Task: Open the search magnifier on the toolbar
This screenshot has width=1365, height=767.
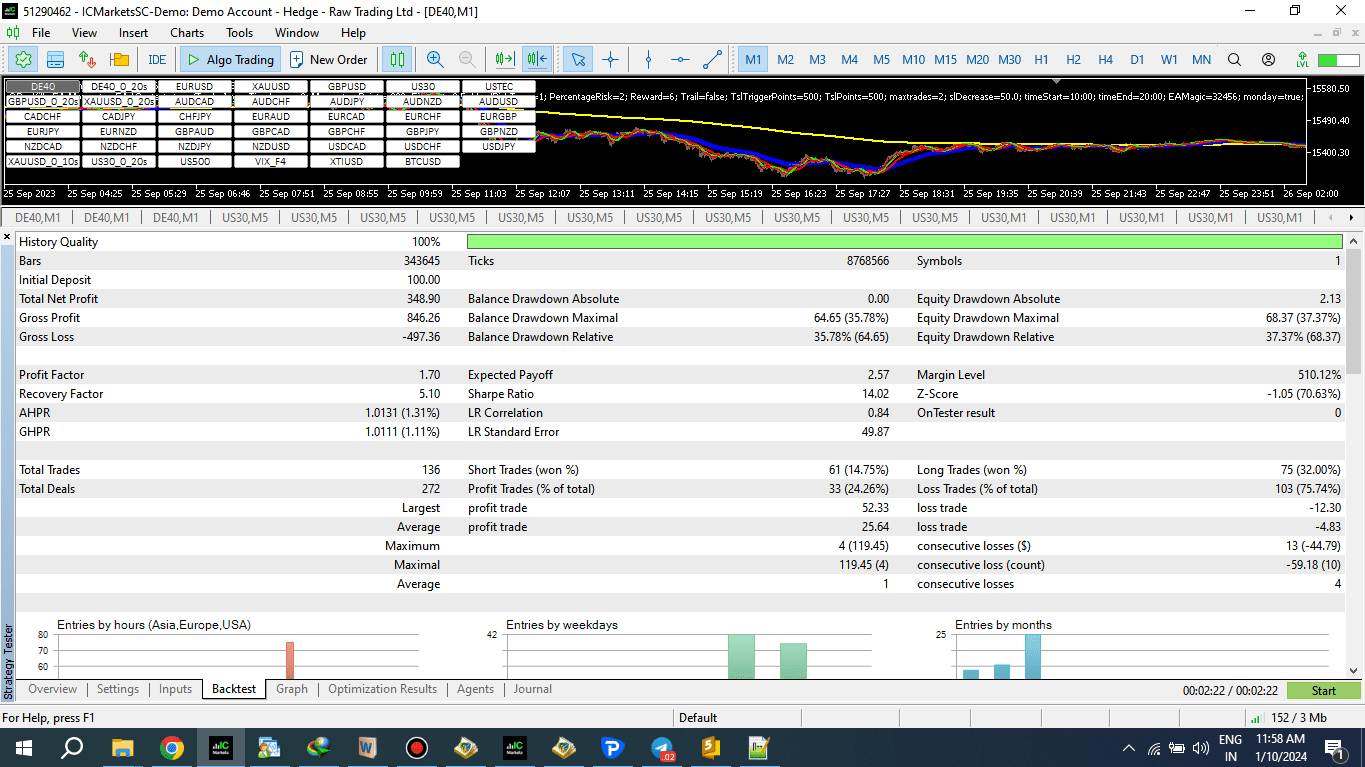Action: coord(1235,59)
